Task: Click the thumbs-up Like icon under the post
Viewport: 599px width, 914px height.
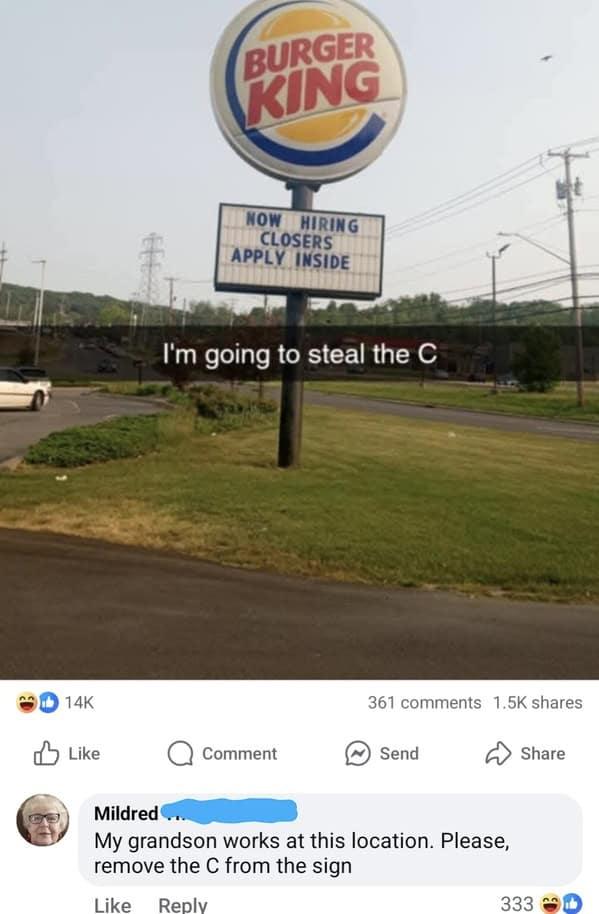Action: [46, 753]
